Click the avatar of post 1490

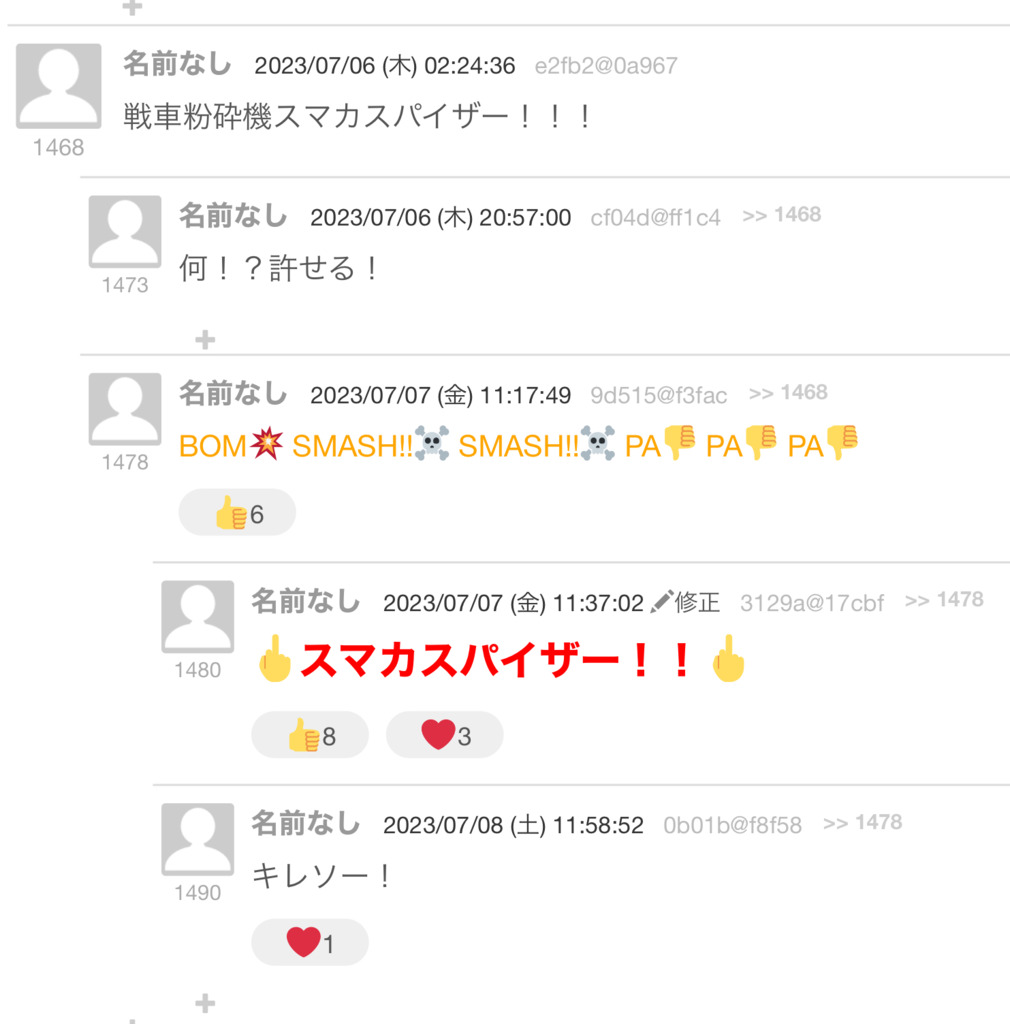[197, 839]
